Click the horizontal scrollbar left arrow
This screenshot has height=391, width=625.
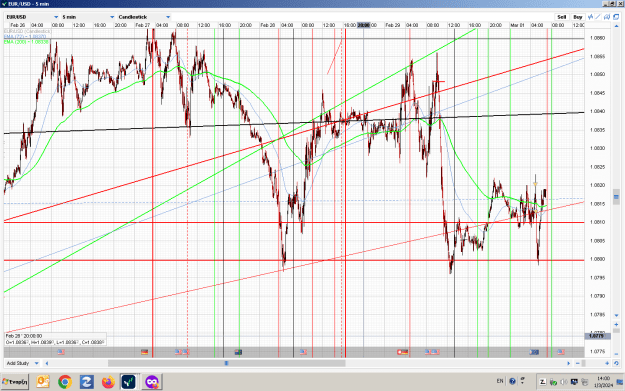click(47, 363)
